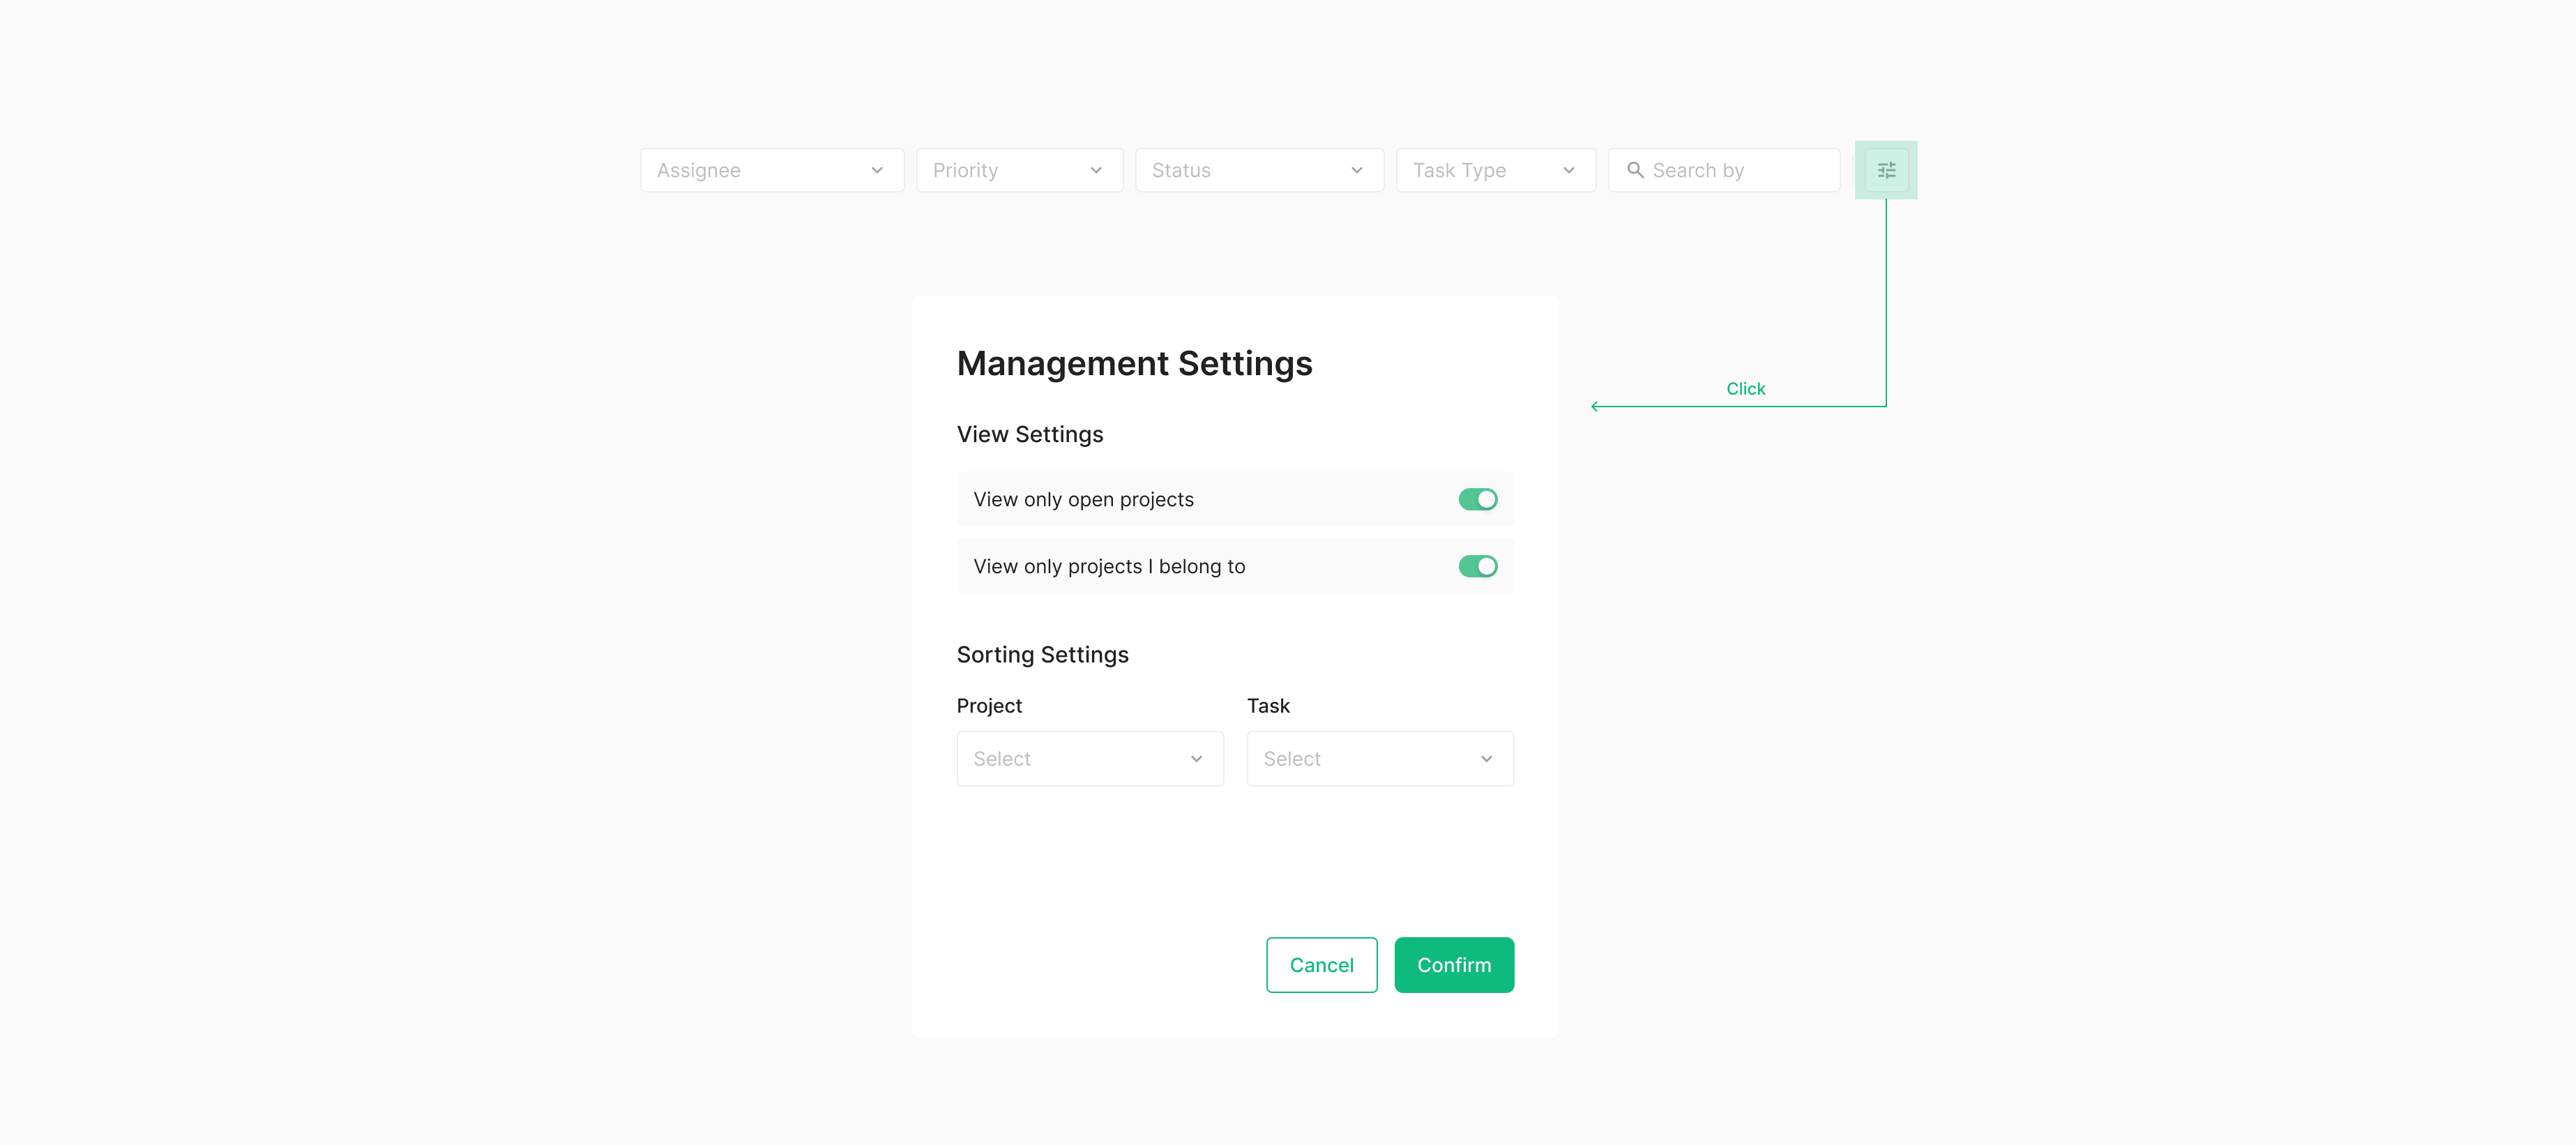The height and width of the screenshot is (1145, 2576).
Task: Click chevron arrow of Task sorting select
Action: click(x=1486, y=759)
